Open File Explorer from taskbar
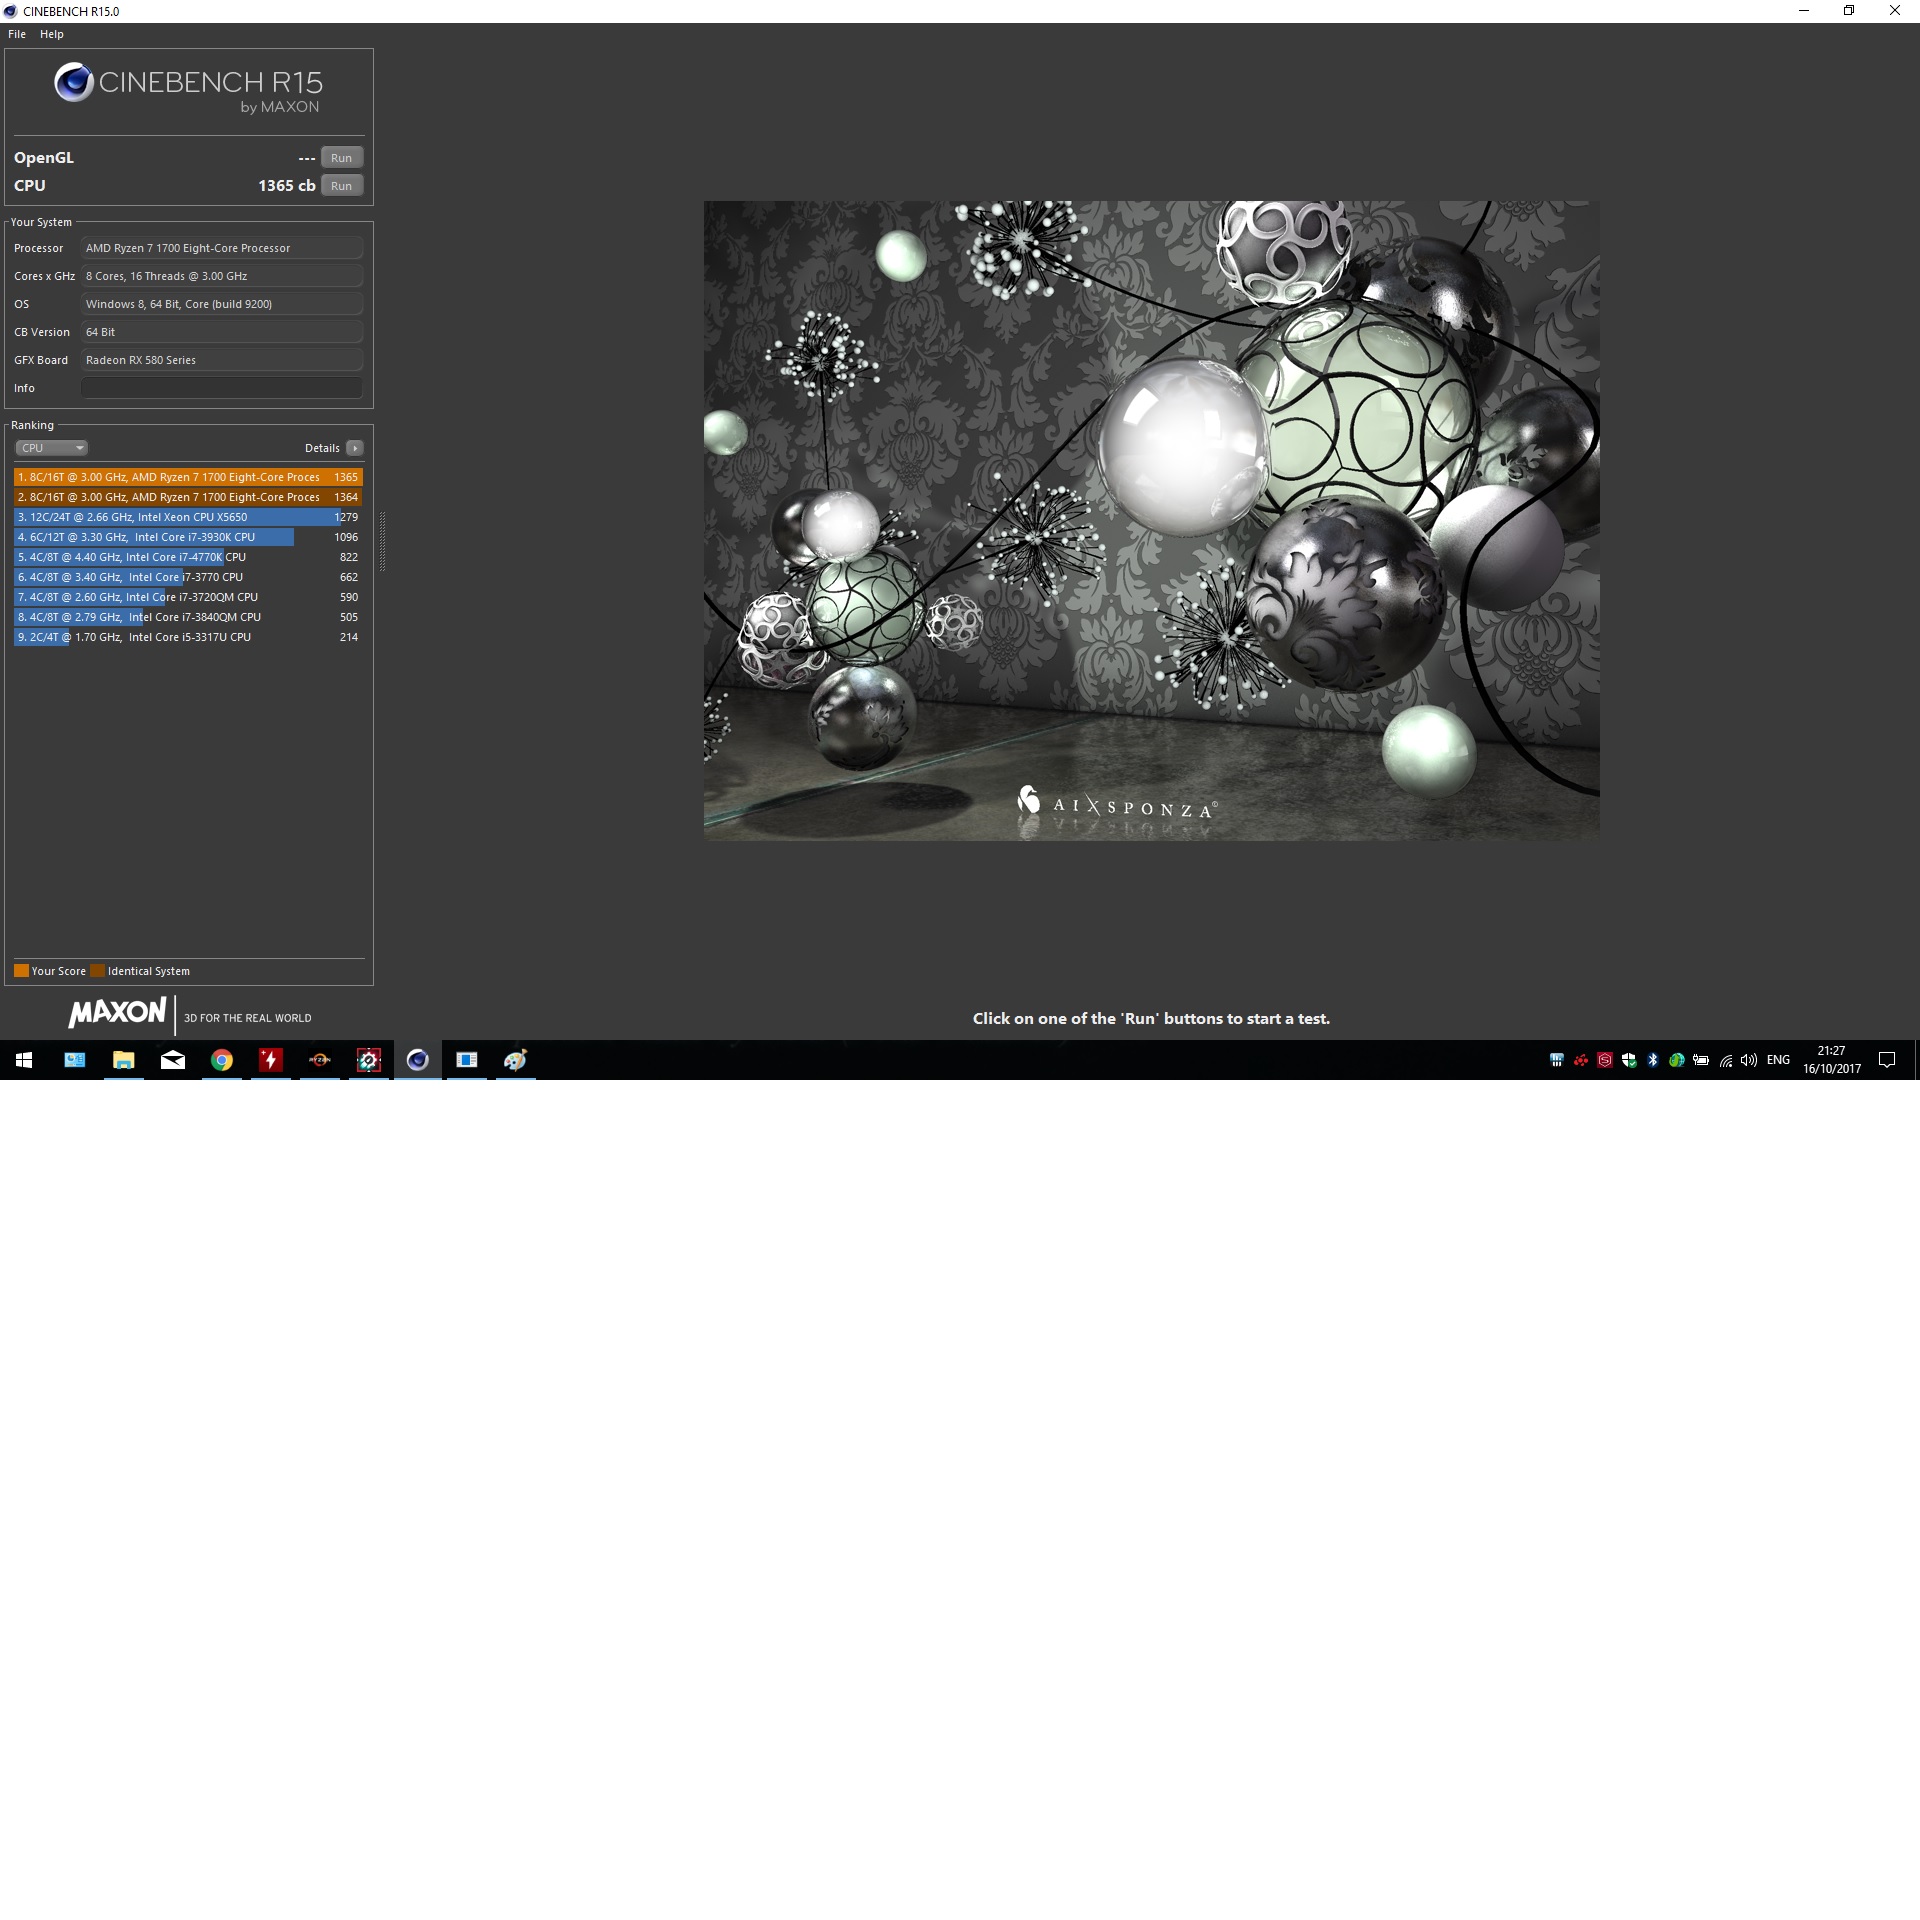 [x=124, y=1060]
